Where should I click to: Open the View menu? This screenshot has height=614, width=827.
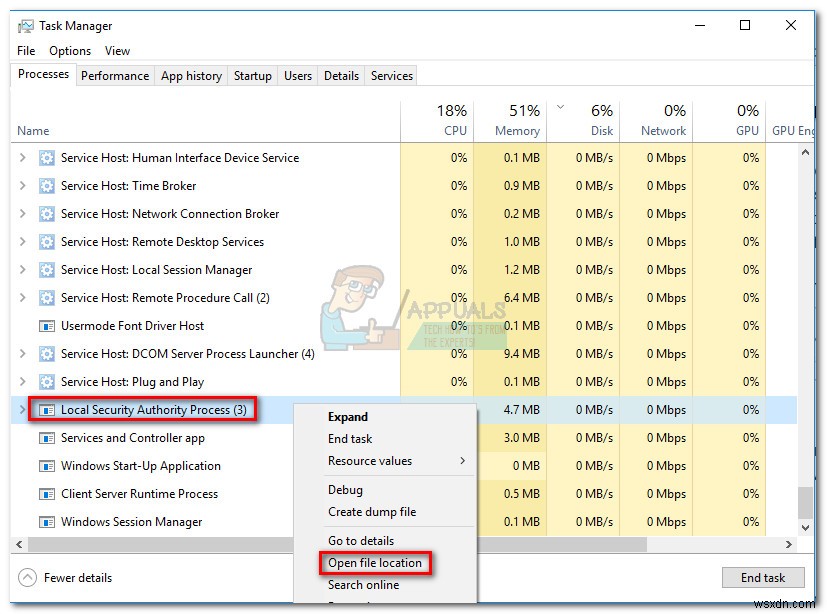[117, 51]
